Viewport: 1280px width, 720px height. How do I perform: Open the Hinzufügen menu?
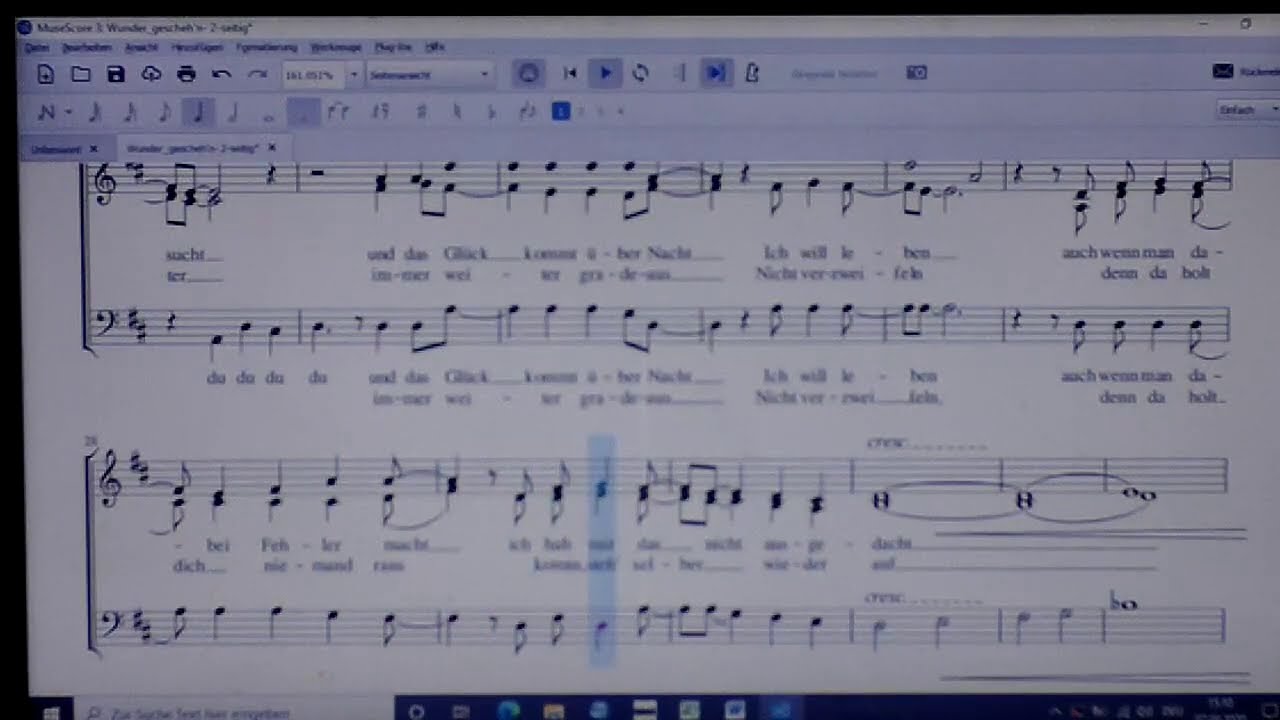(197, 47)
